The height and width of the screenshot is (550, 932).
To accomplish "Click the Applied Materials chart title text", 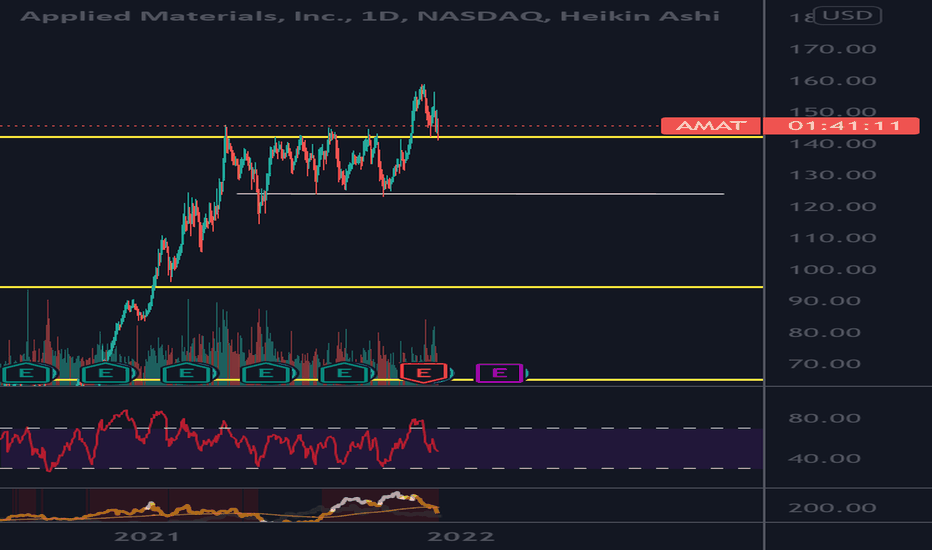I will [x=370, y=15].
